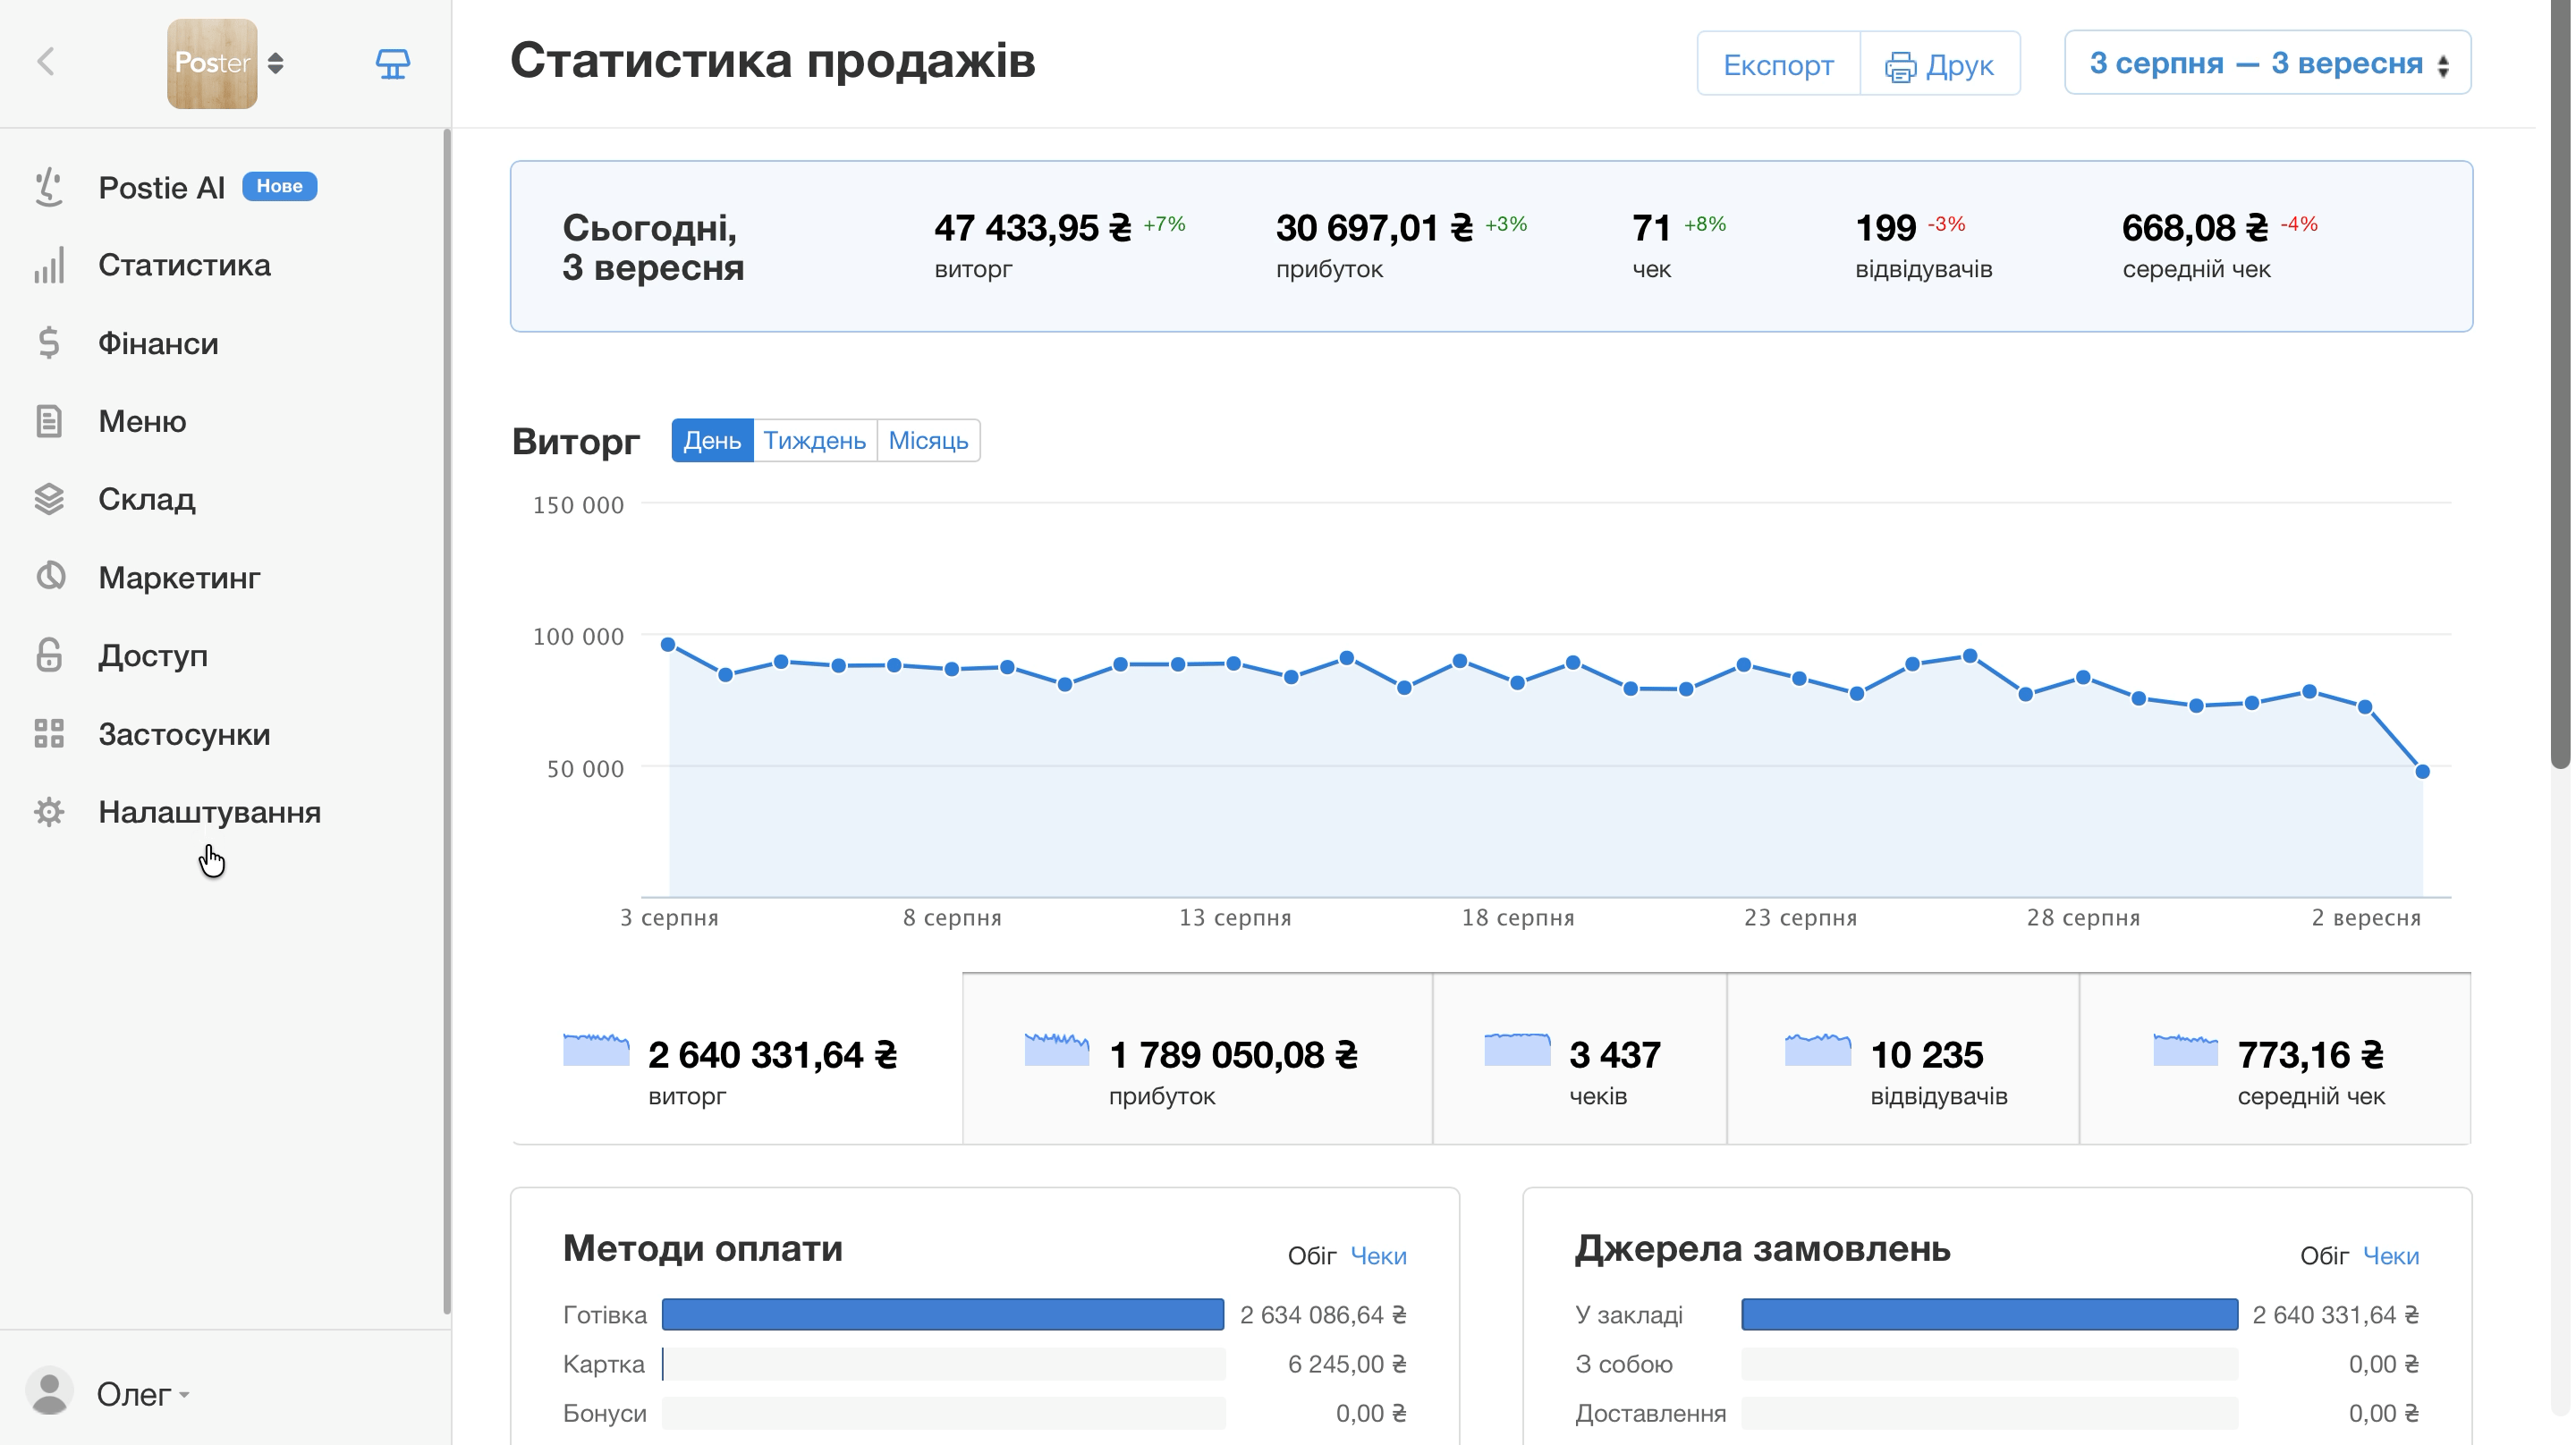The height and width of the screenshot is (1445, 2576).
Task: Click the Доступ padlock icon
Action: 49,655
